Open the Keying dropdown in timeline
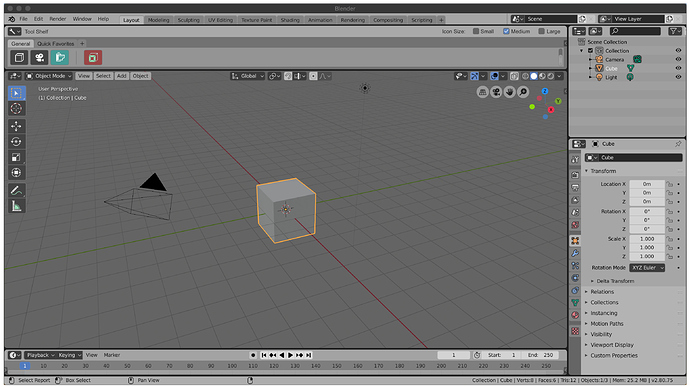The image size is (690, 387). [x=70, y=355]
